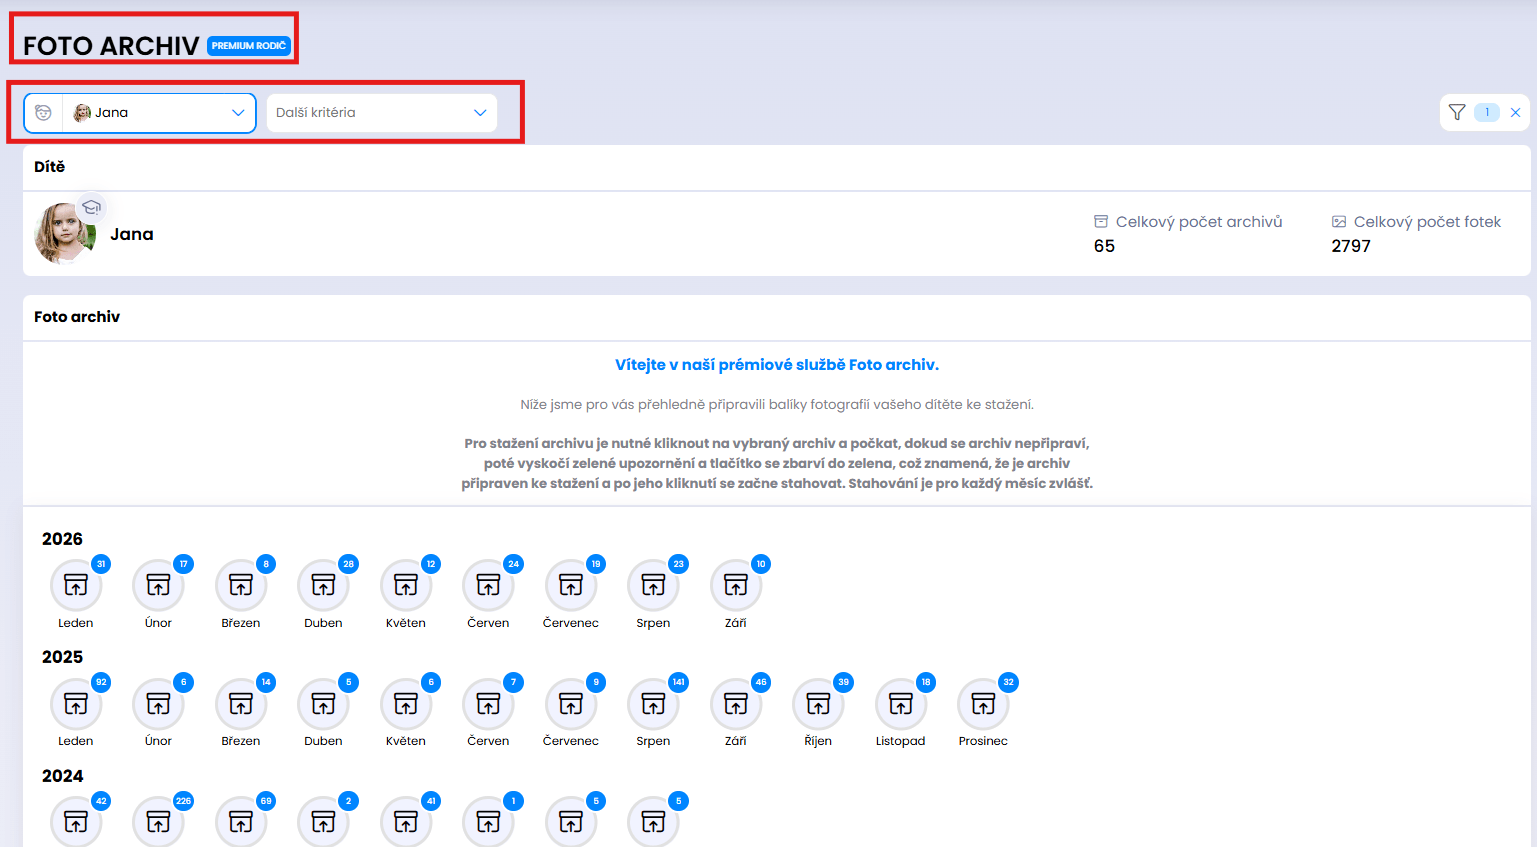Open the Červenec 2026 archive icon
The image size is (1537, 847).
[571, 586]
